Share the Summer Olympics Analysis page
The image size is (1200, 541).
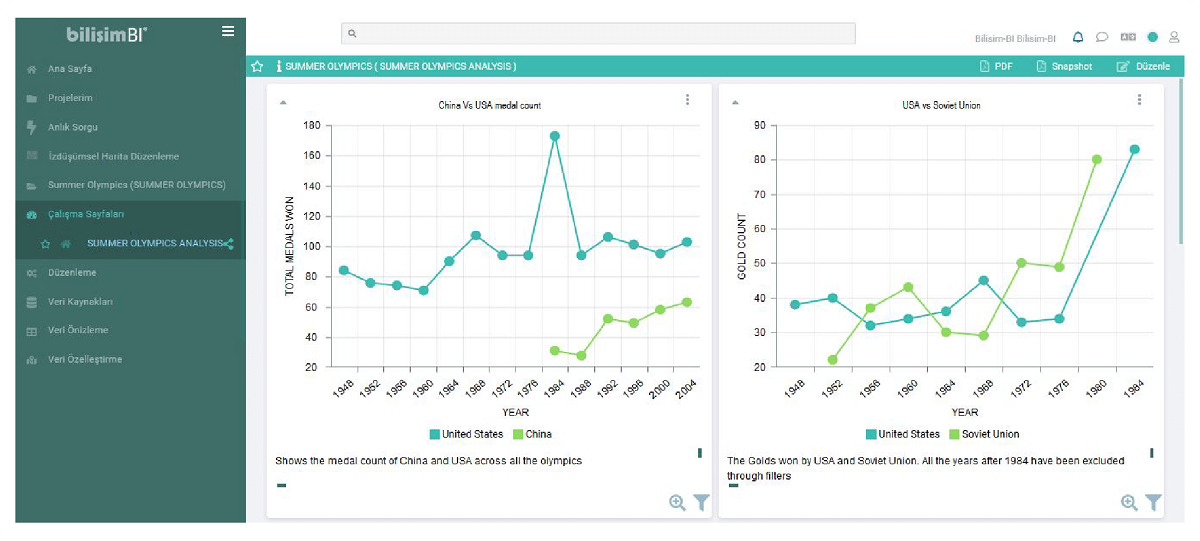pyautogui.click(x=230, y=243)
